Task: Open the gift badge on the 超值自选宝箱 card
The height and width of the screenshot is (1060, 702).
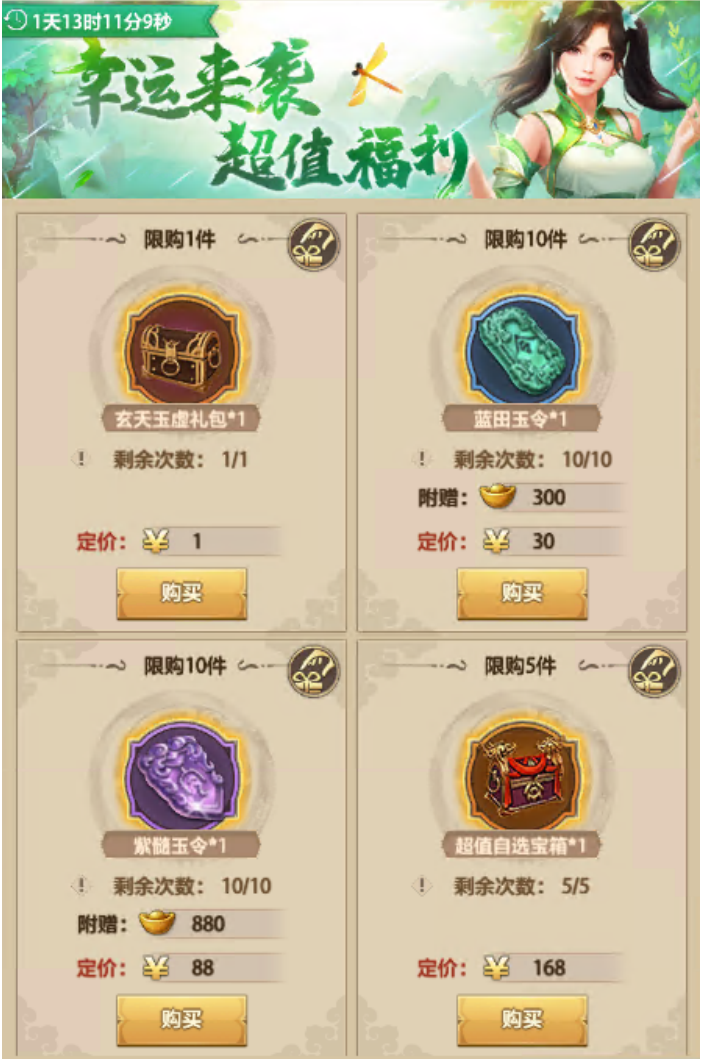Action: coord(654,671)
